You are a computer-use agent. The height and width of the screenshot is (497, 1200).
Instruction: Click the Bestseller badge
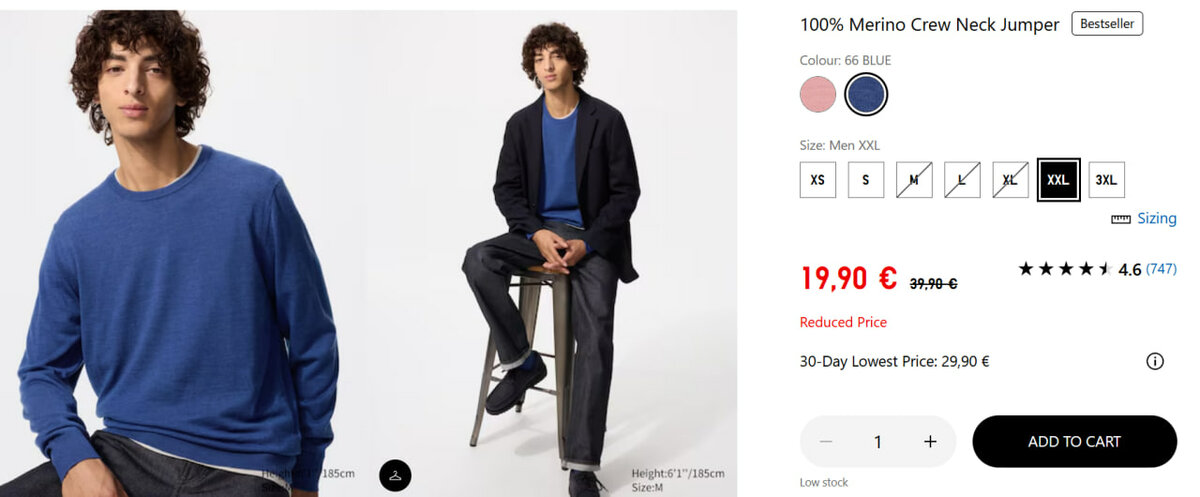1106,24
